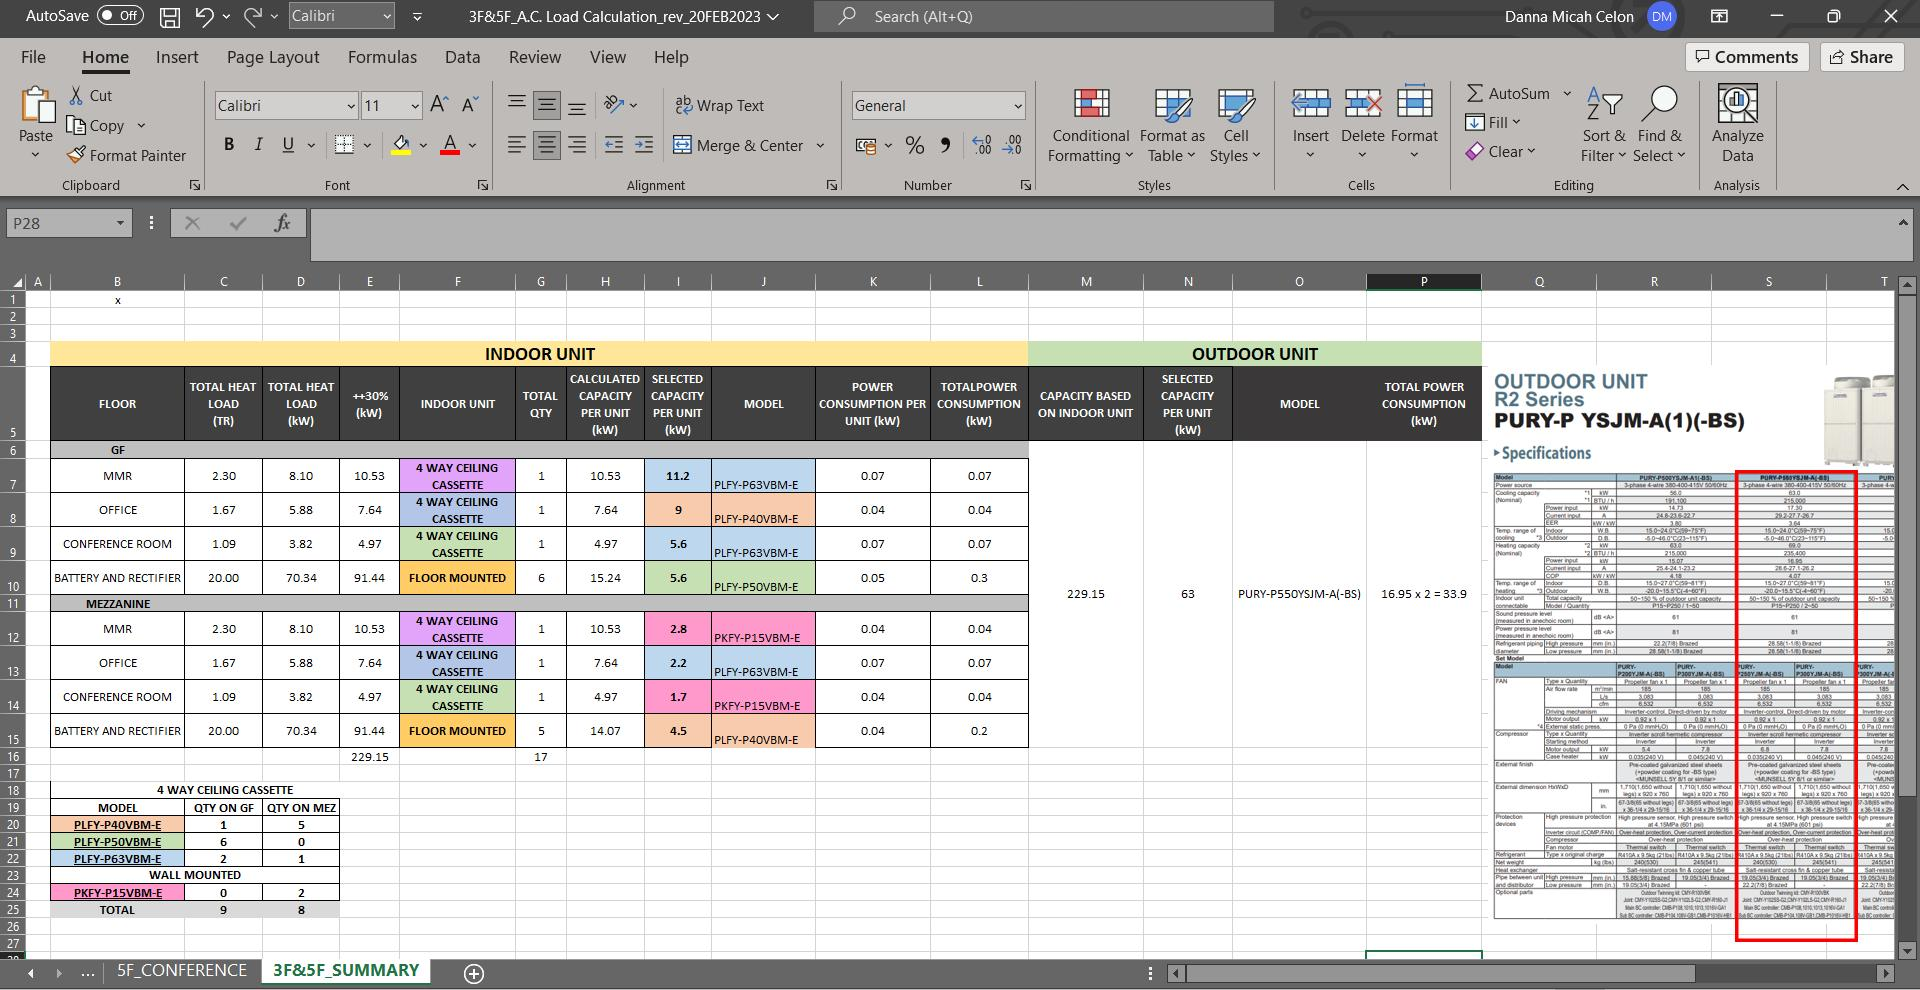Click the Paste clipboard icon
This screenshot has height=990, width=1920.
click(36, 105)
